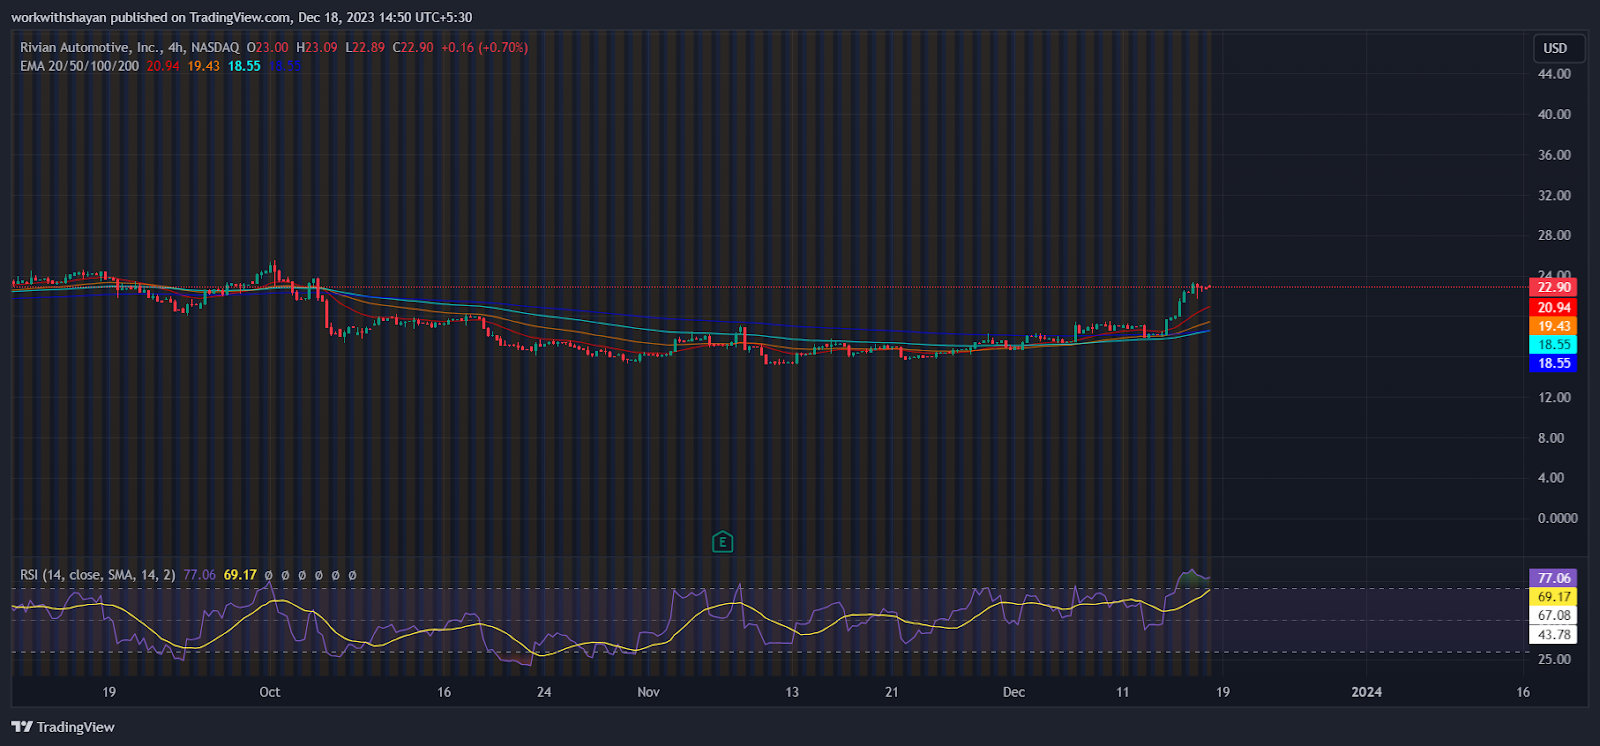The image size is (1600, 746).
Task: Click the cyan 18.55 price-axis label
Action: click(1554, 344)
